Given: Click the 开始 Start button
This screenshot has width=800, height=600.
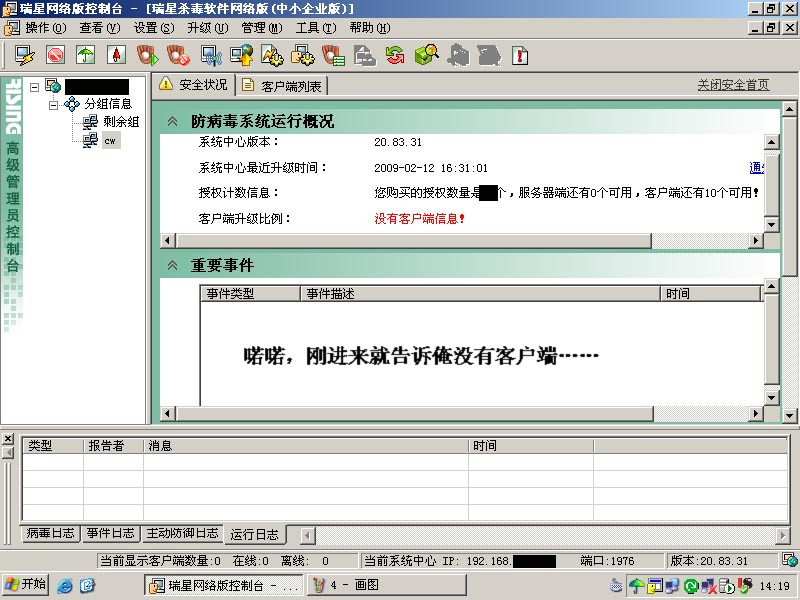Looking at the screenshot, I should (x=25, y=584).
